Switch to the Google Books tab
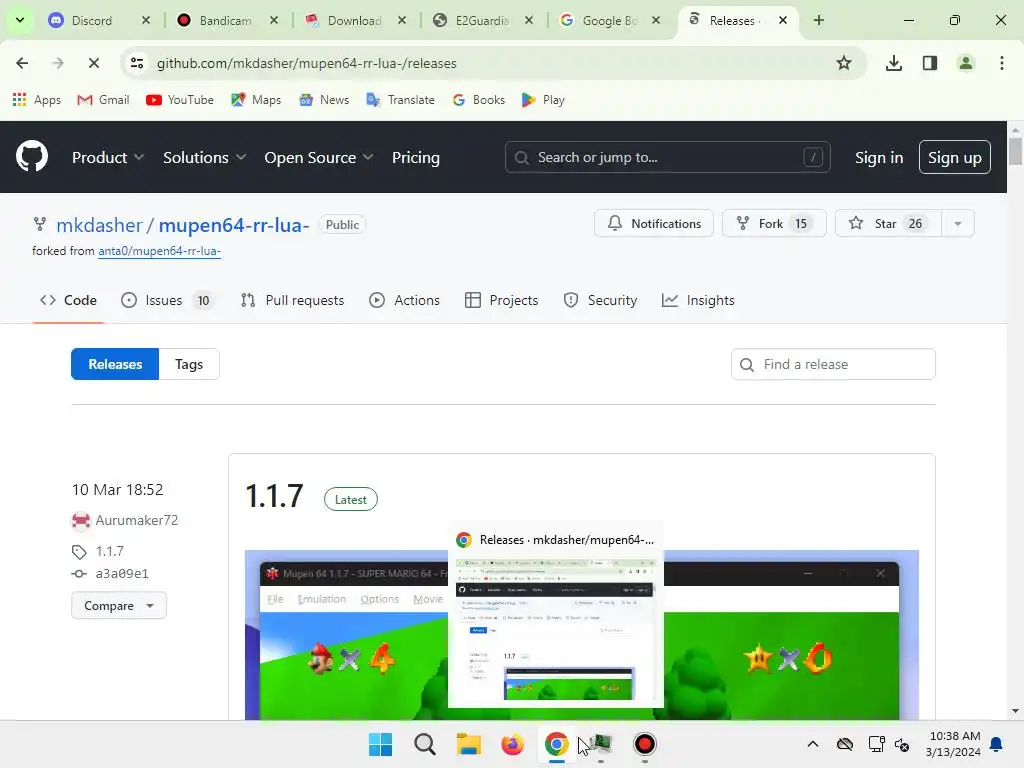The image size is (1024, 768). click(x=609, y=20)
